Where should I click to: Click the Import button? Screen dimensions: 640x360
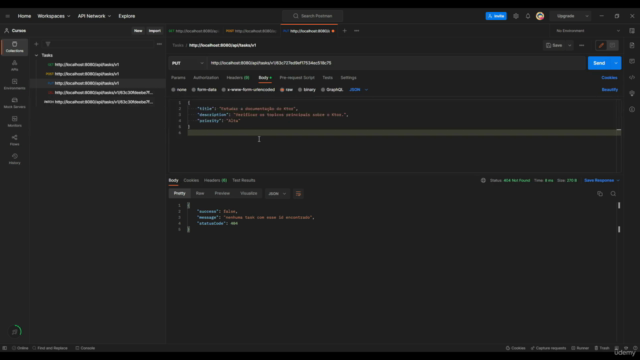point(155,31)
